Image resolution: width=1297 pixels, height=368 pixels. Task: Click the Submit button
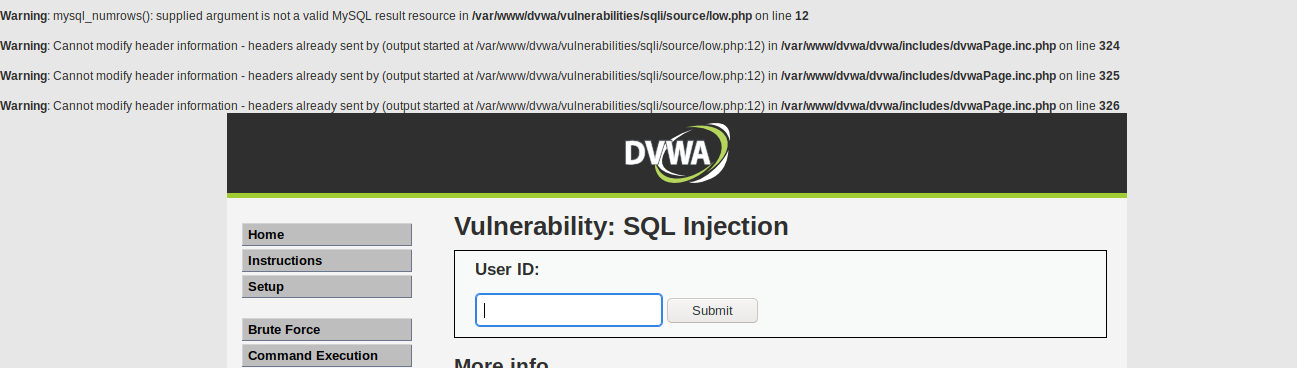click(x=712, y=311)
